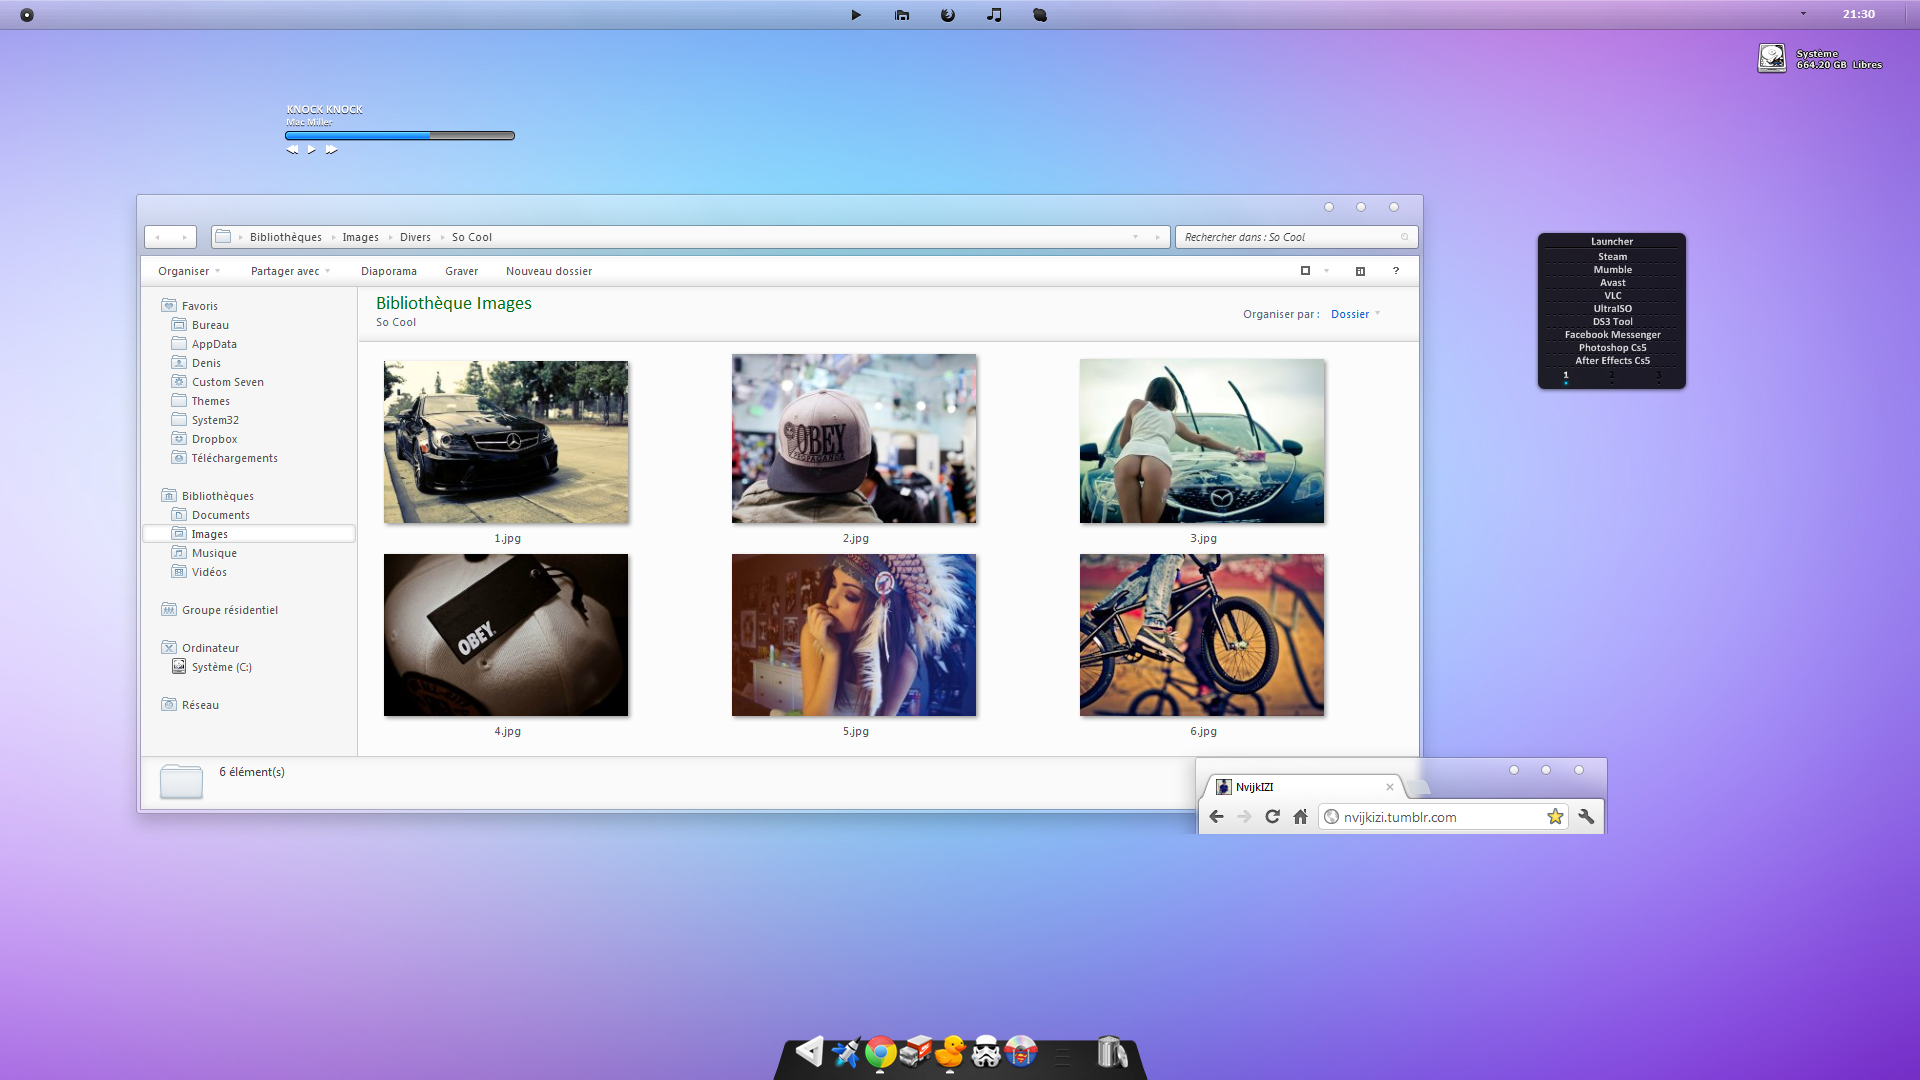Bookmark page with the star icon
The image size is (1920, 1080).
1555,817
